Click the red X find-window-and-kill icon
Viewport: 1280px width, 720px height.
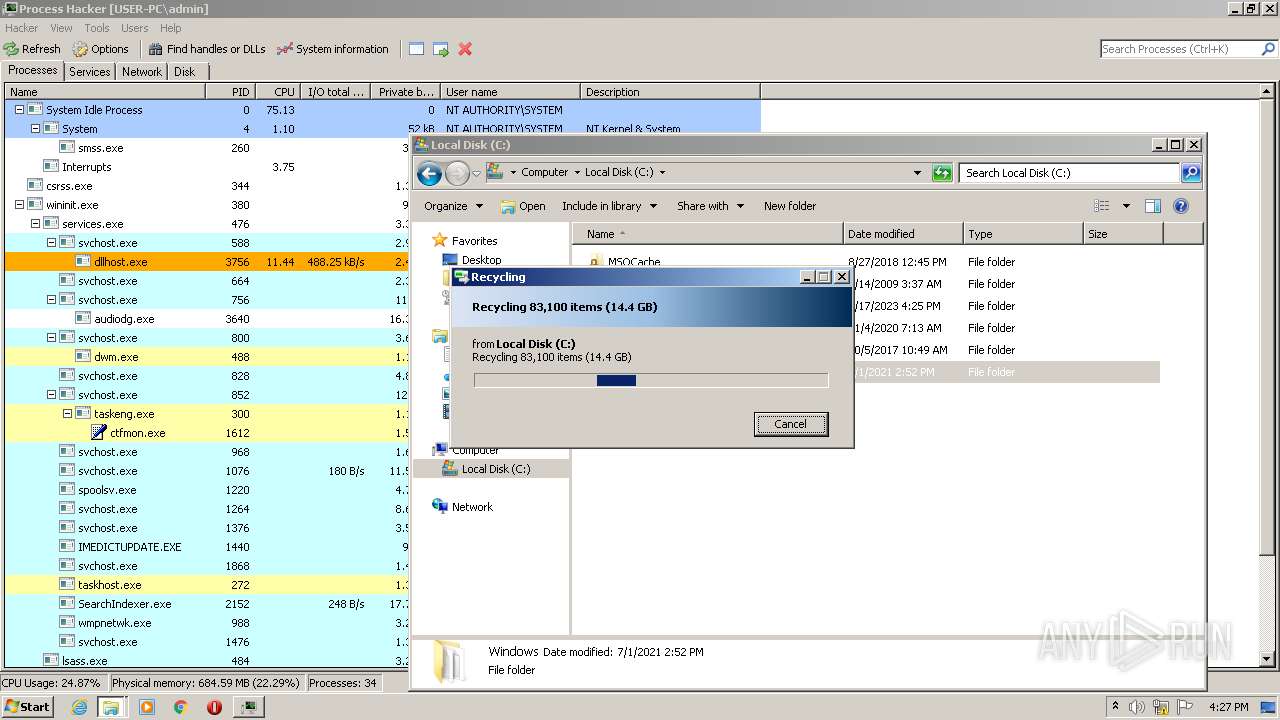[465, 49]
